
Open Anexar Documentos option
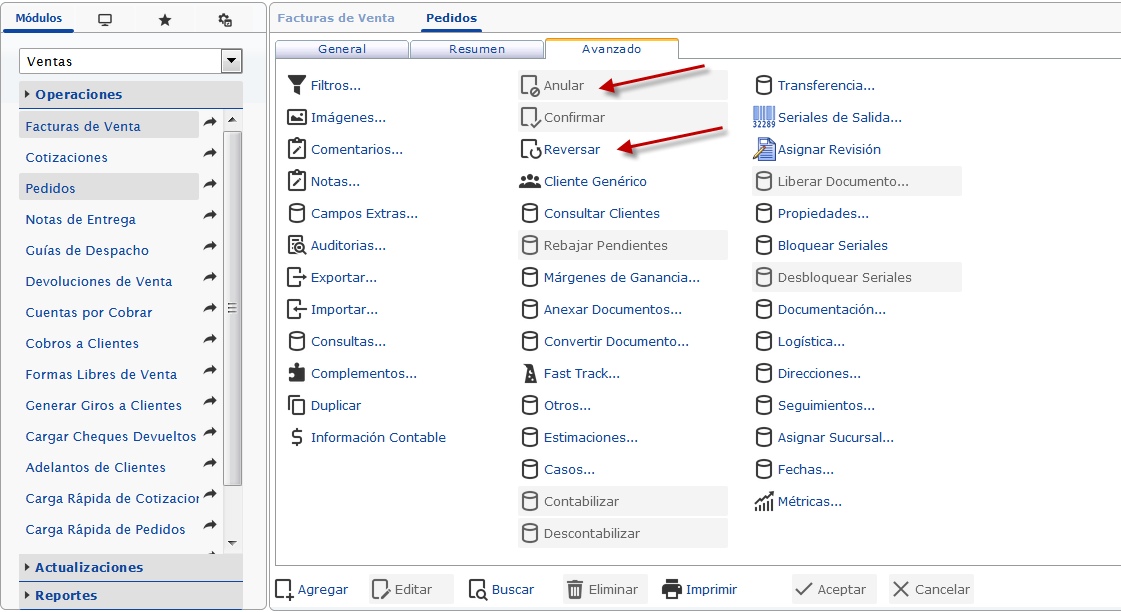(x=613, y=310)
